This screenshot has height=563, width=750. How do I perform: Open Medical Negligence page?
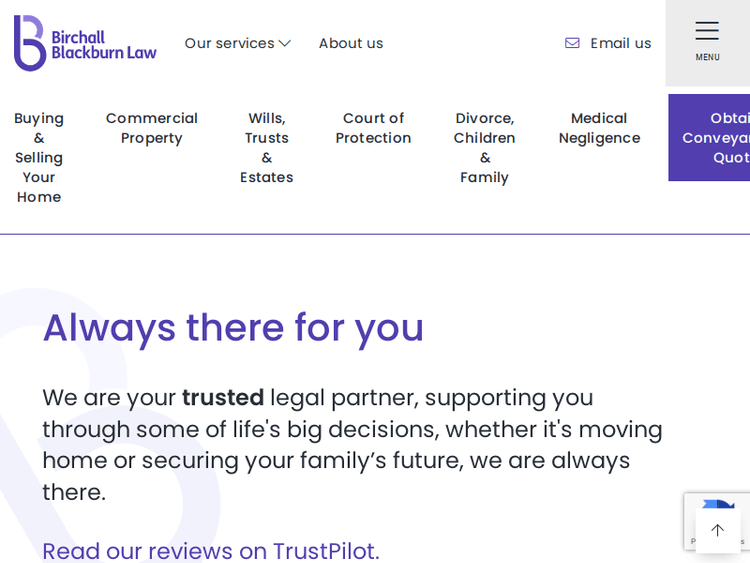[599, 128]
